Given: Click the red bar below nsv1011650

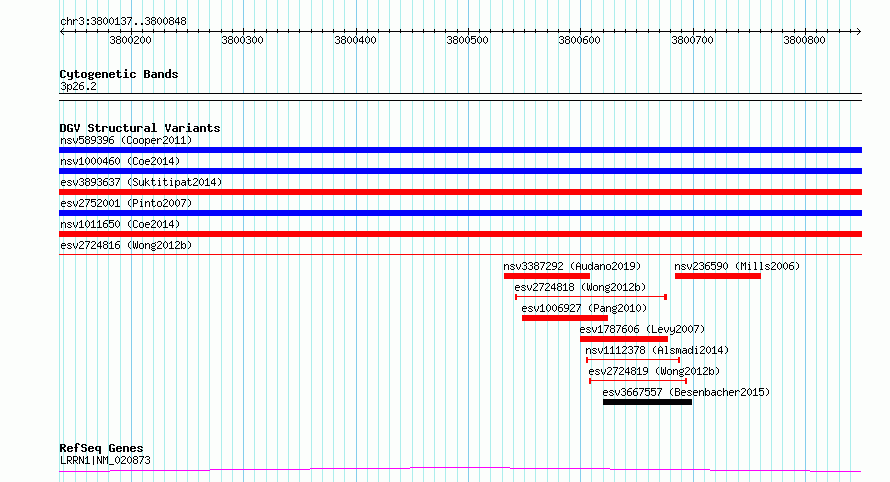Looking at the screenshot, I should click(460, 234).
